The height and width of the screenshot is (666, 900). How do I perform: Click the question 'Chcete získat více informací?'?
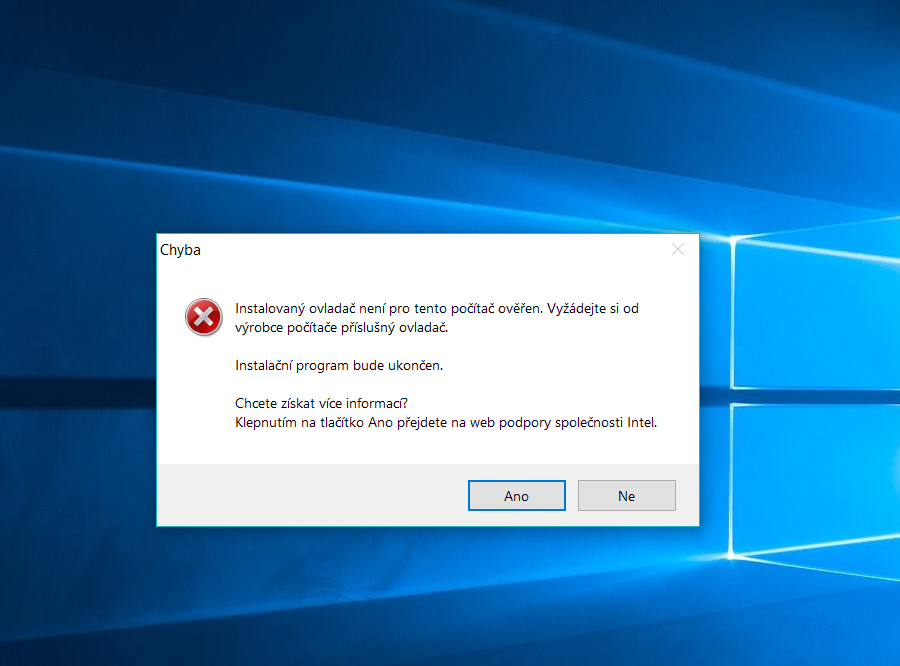click(x=320, y=403)
